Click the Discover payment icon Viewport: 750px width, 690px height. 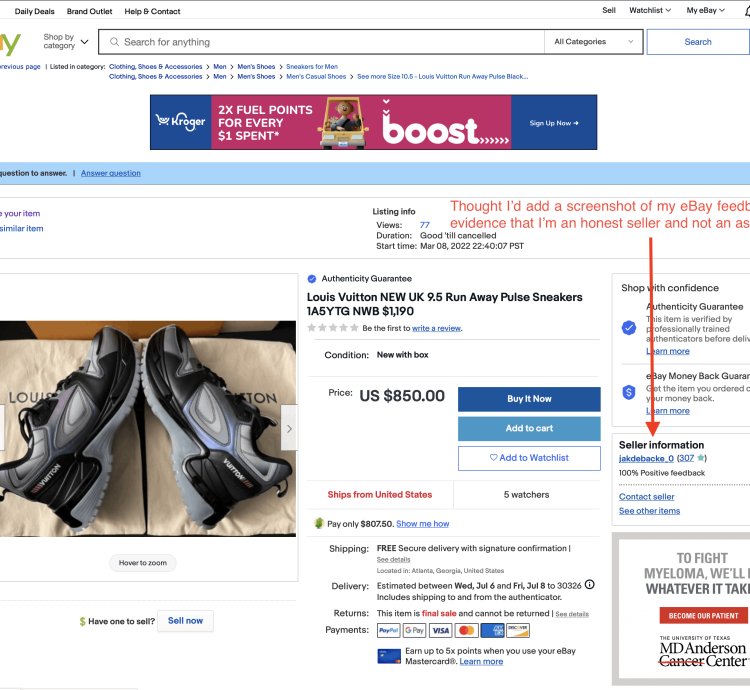(x=518, y=630)
